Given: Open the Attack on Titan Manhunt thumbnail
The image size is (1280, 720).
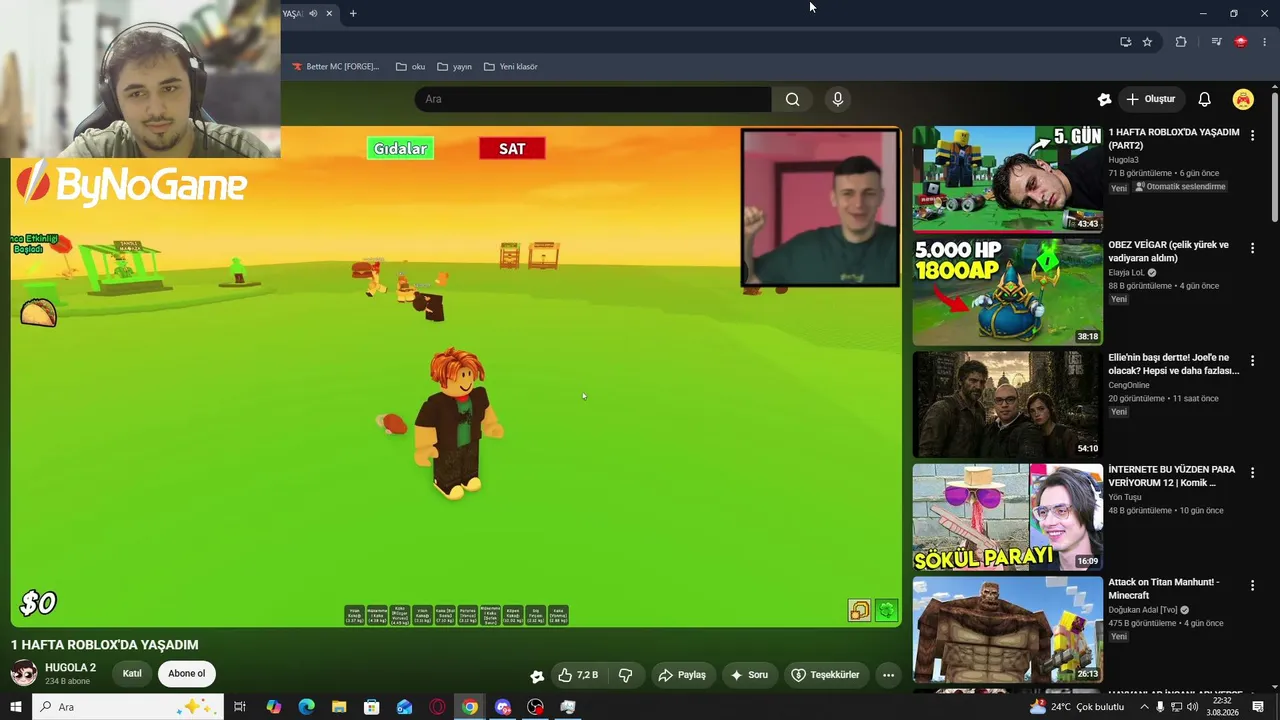Looking at the screenshot, I should coord(1007,629).
